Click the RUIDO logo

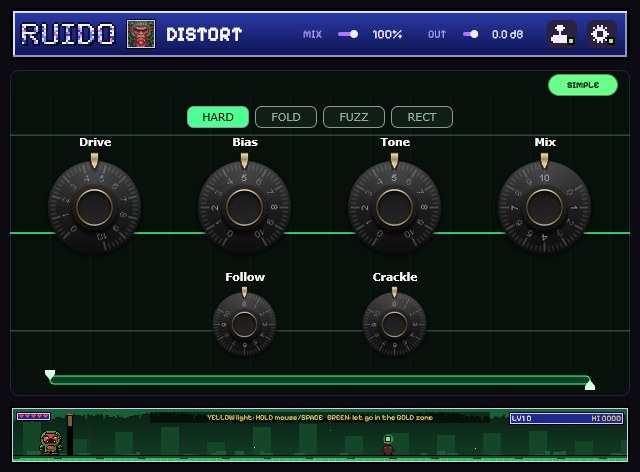(x=68, y=34)
